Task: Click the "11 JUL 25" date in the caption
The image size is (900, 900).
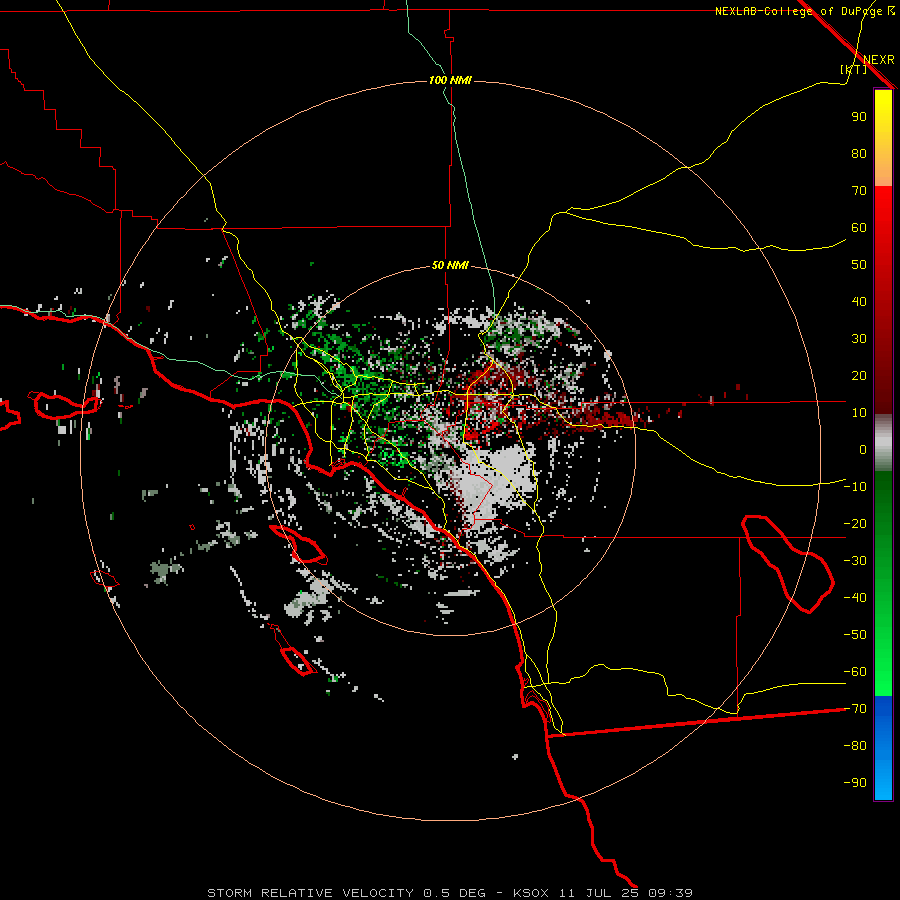Action: tap(599, 893)
